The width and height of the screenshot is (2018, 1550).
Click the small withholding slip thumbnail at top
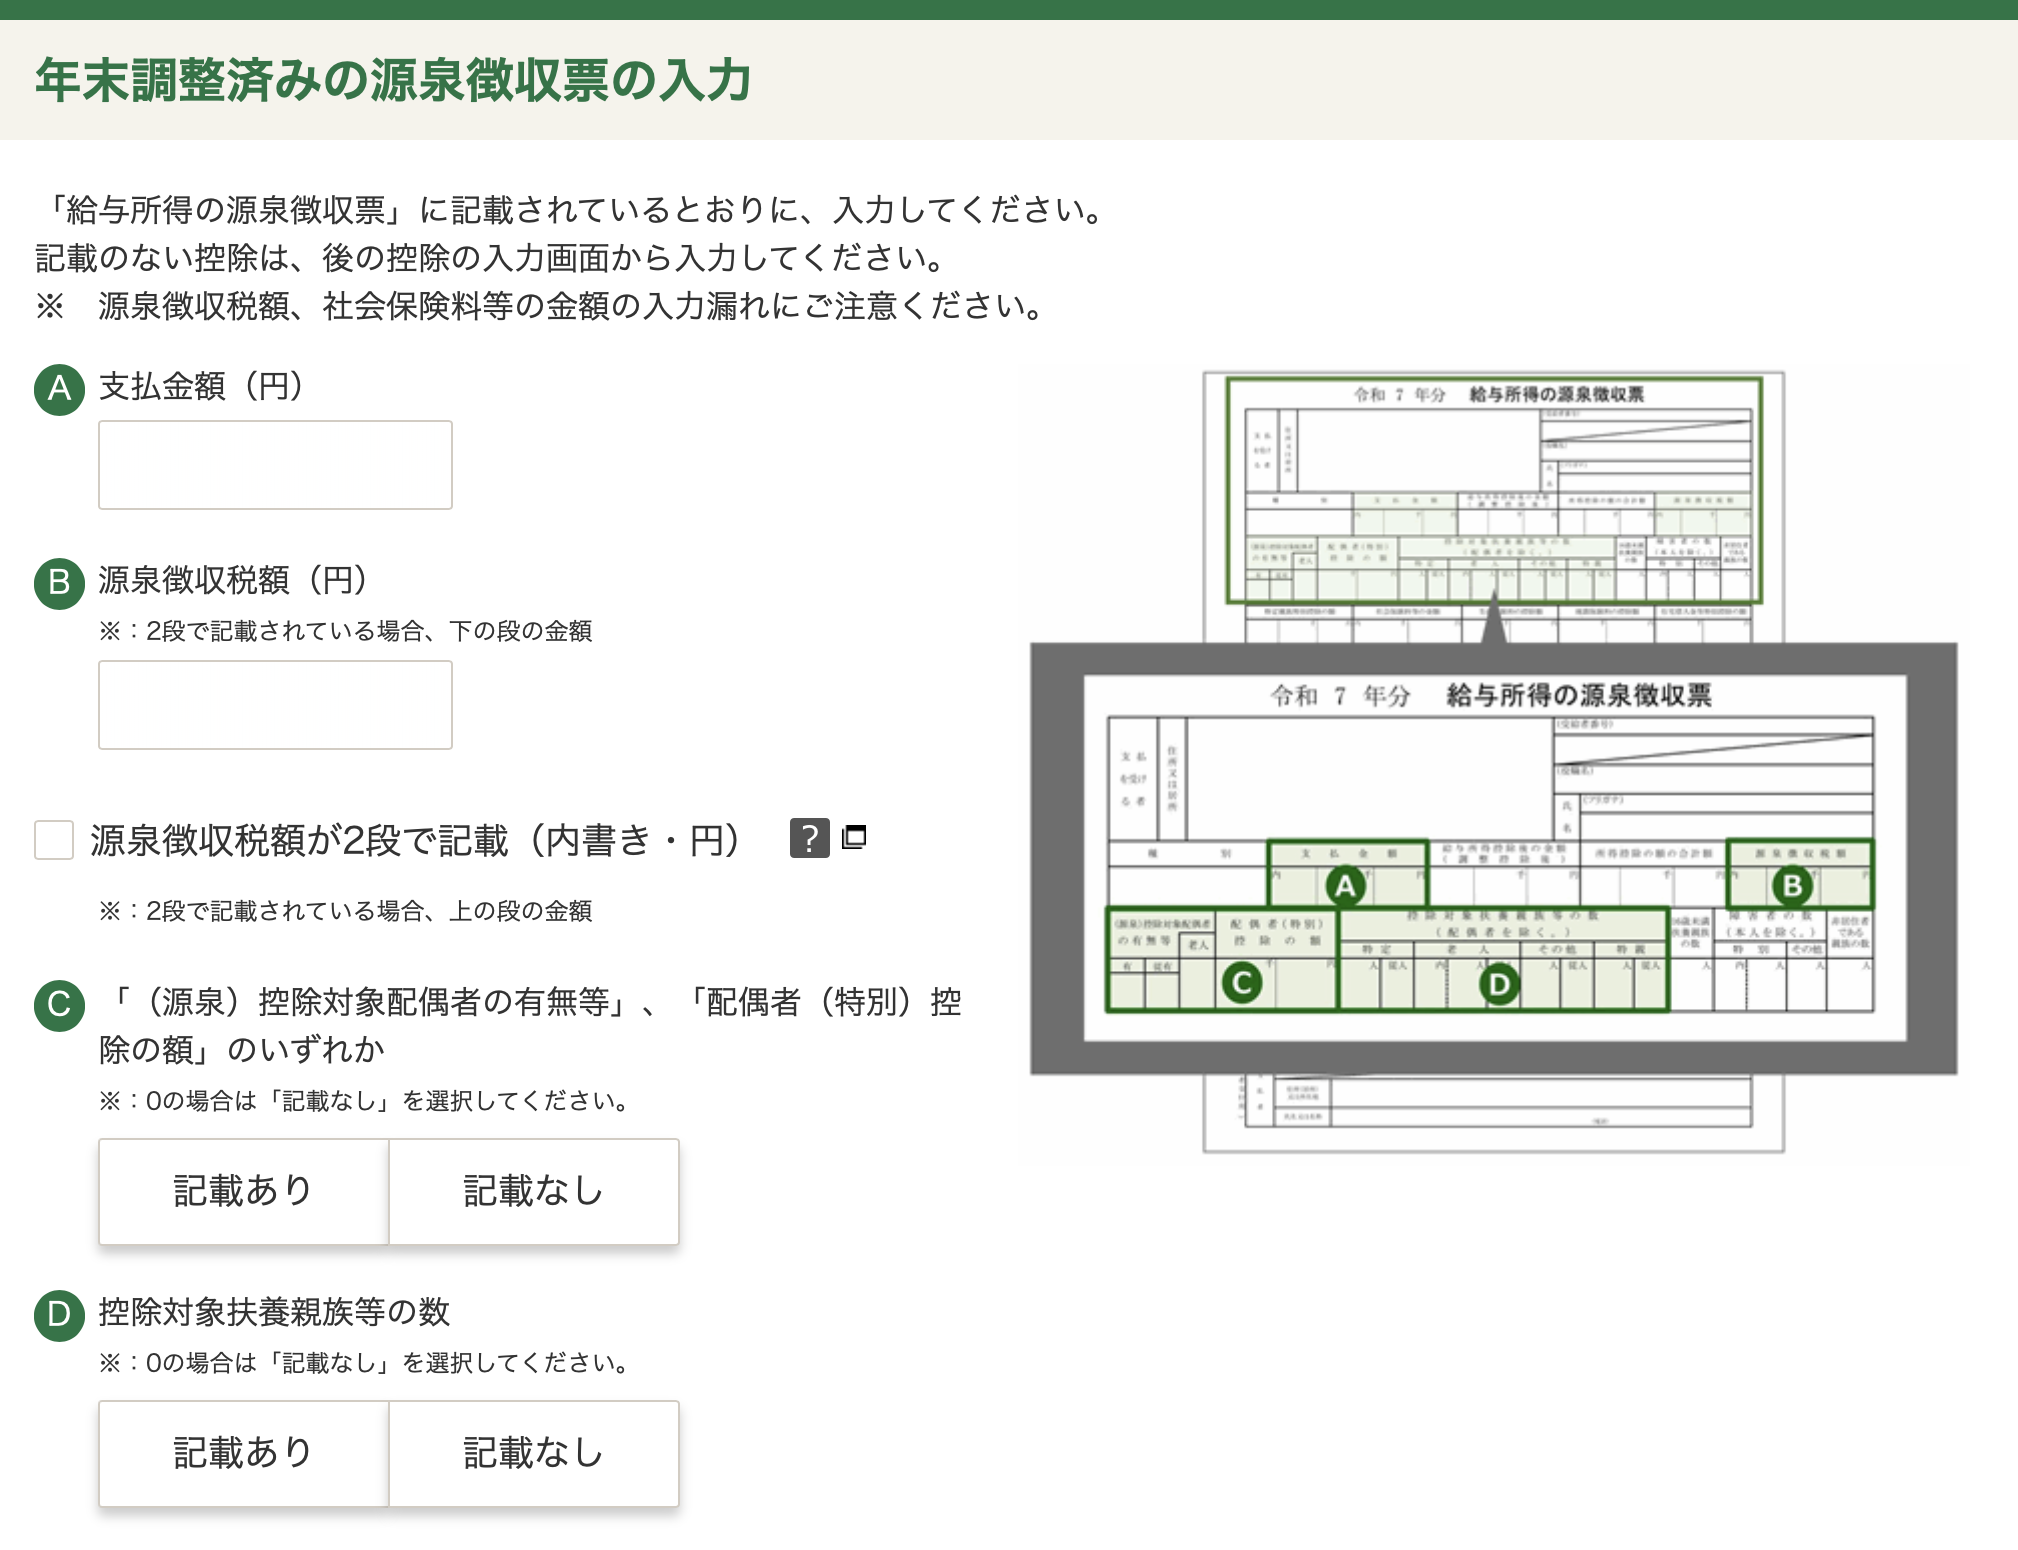1493,490
